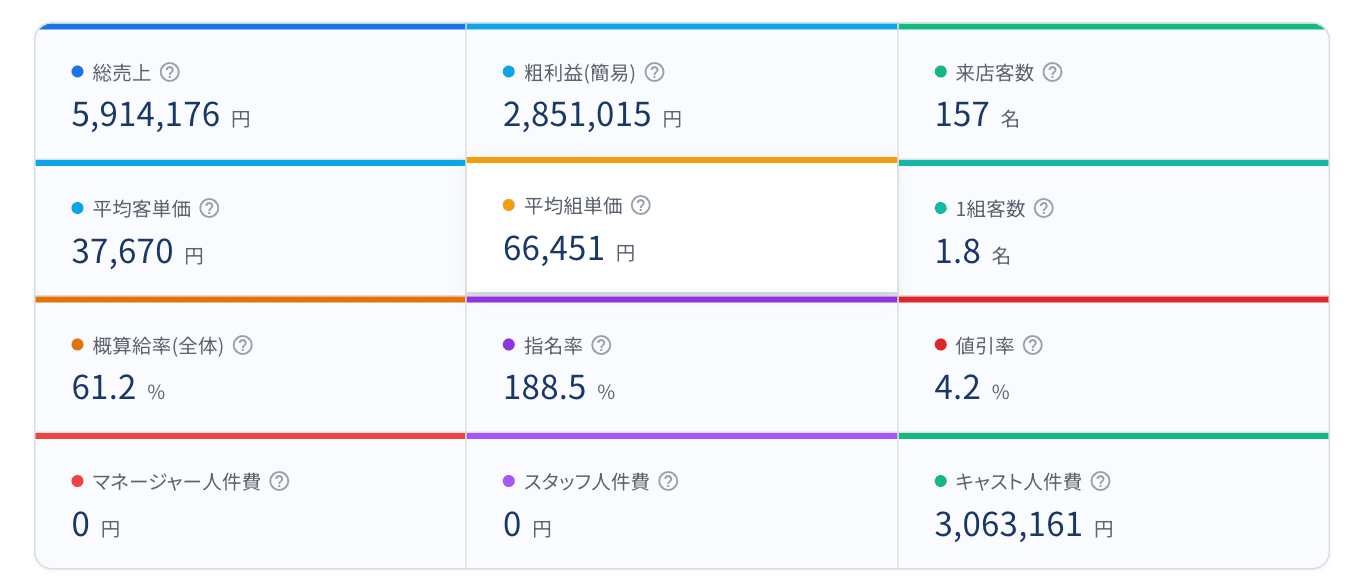The image size is (1352, 586).
Task: Click the キャスト人件費 value 3,063,161
Action: (1010, 524)
